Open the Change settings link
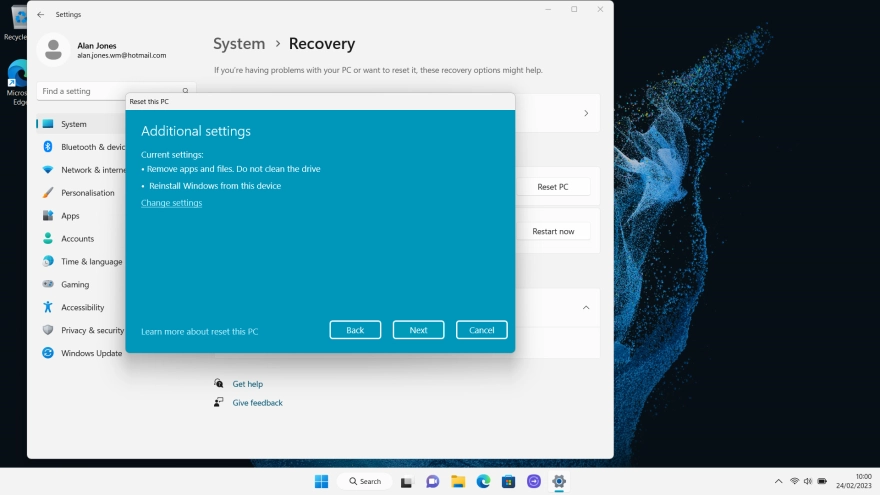This screenshot has width=880, height=495. (x=171, y=203)
